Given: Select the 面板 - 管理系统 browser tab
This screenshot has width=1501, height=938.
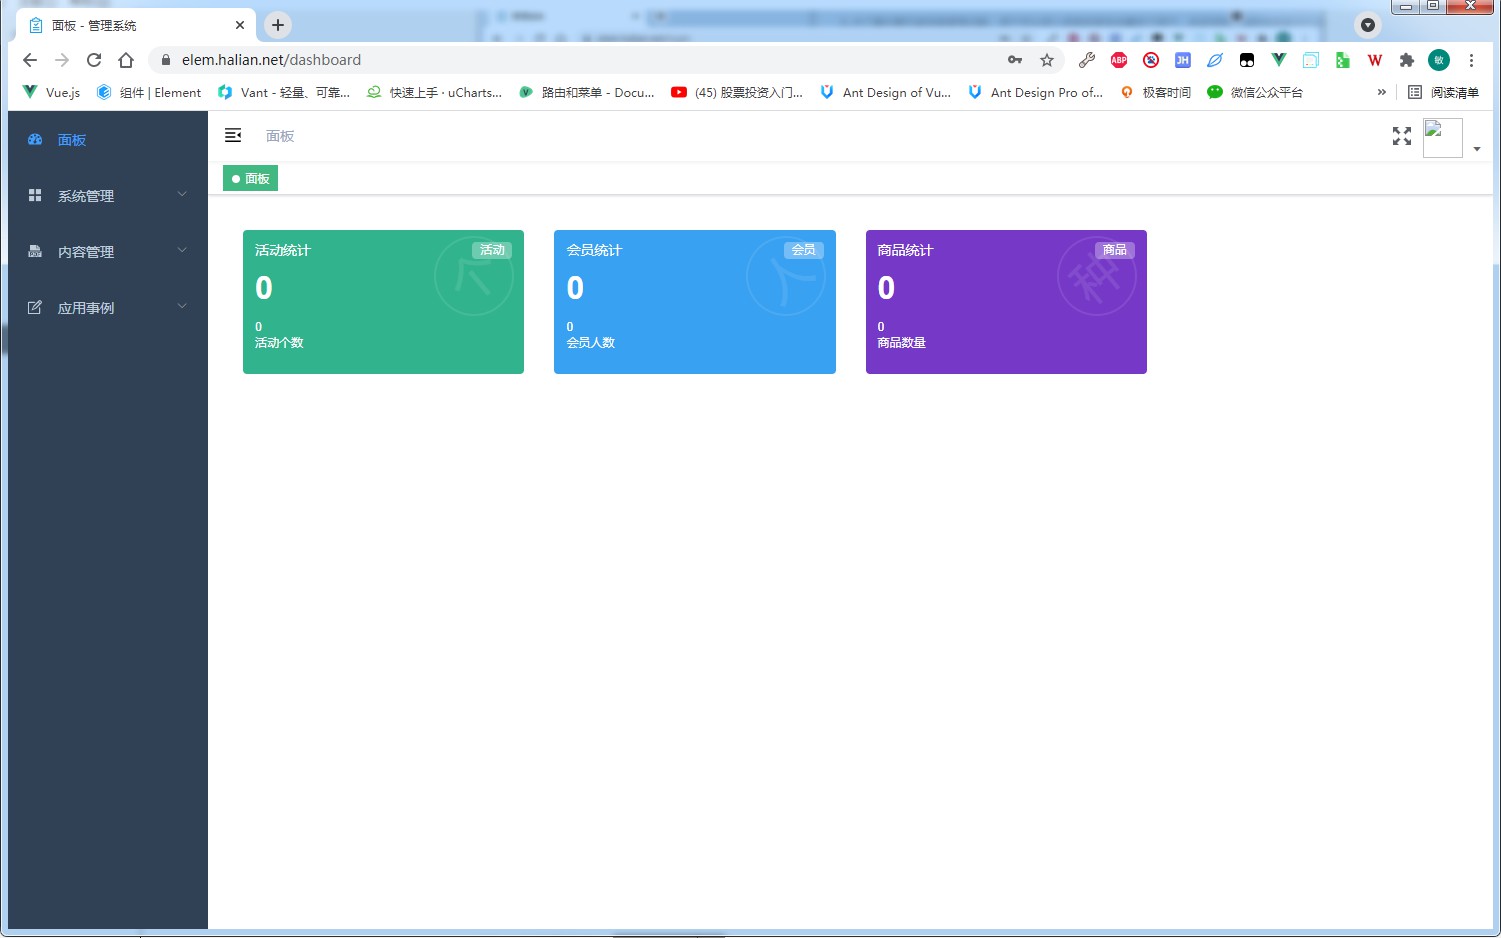Looking at the screenshot, I should pyautogui.click(x=136, y=25).
